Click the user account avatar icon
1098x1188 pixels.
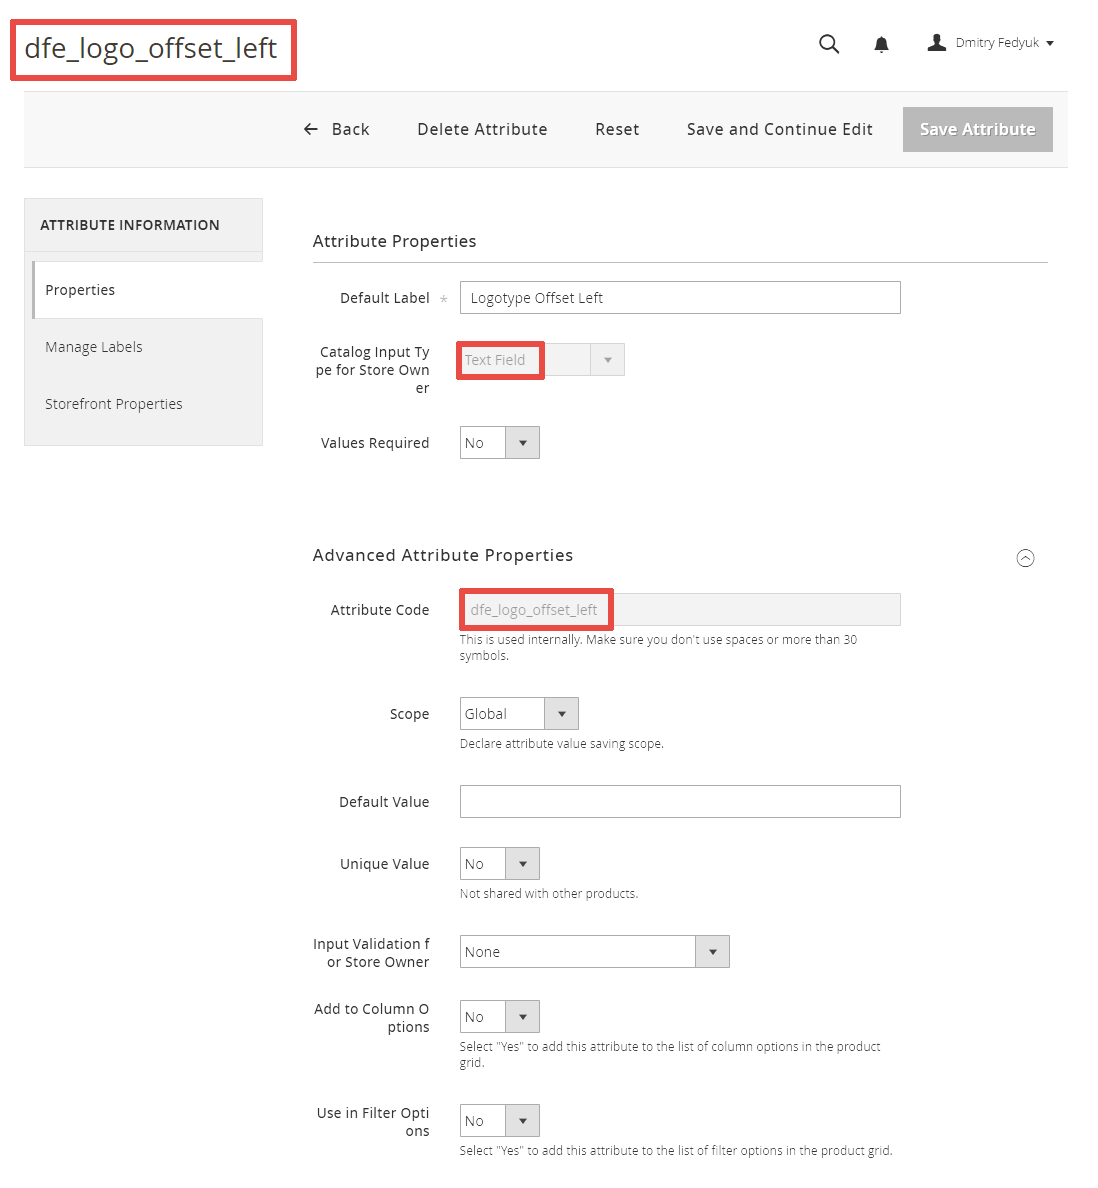click(937, 42)
